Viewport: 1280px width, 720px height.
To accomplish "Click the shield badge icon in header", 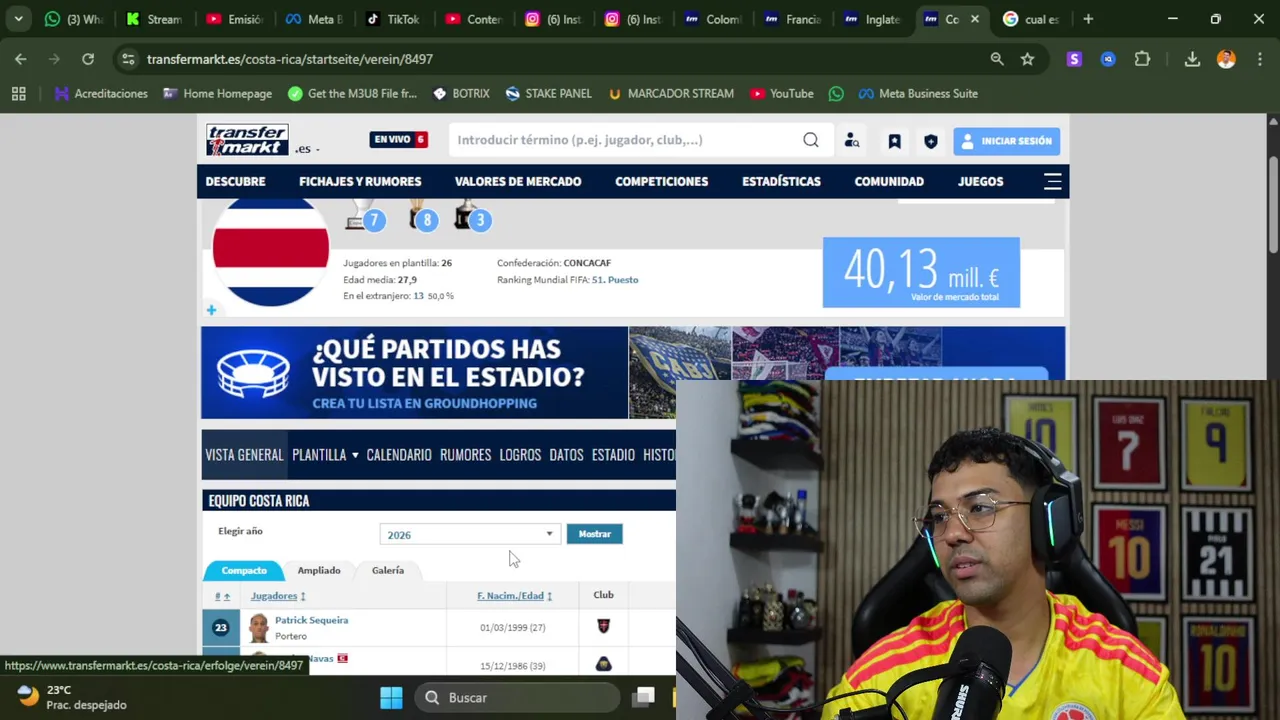I will coord(931,141).
